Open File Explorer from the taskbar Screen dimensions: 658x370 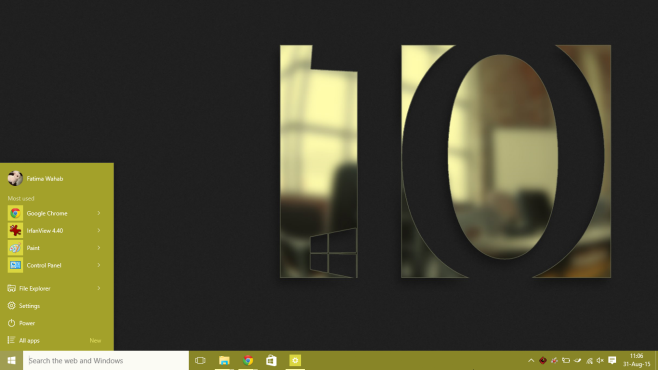coord(224,360)
